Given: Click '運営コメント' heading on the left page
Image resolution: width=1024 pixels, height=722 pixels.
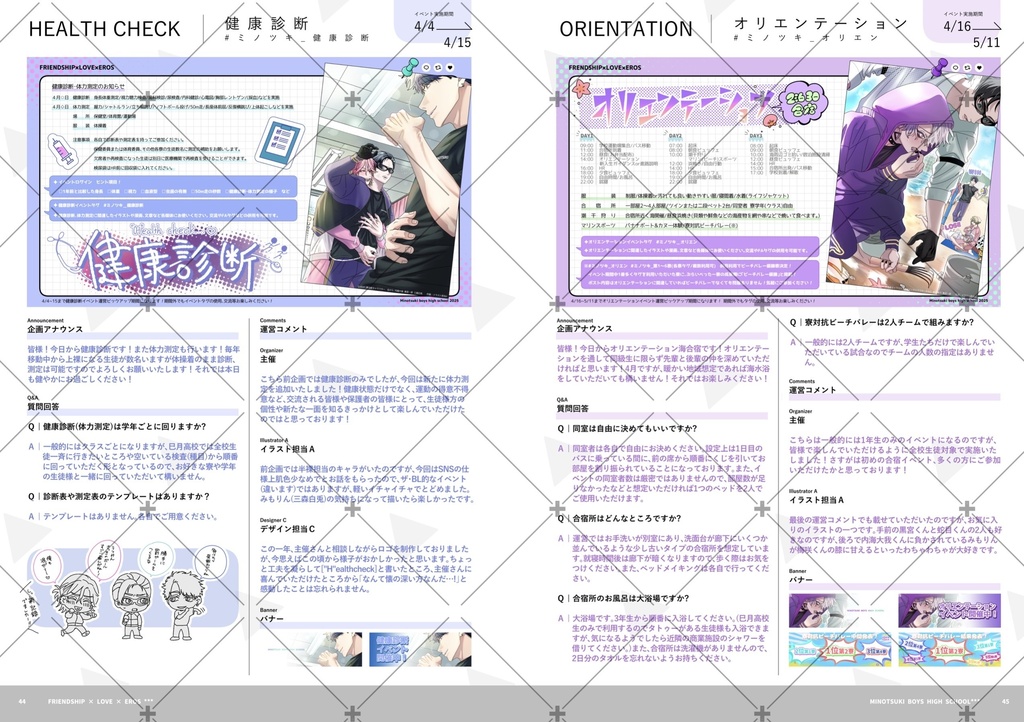Looking at the screenshot, I should coord(283,329).
